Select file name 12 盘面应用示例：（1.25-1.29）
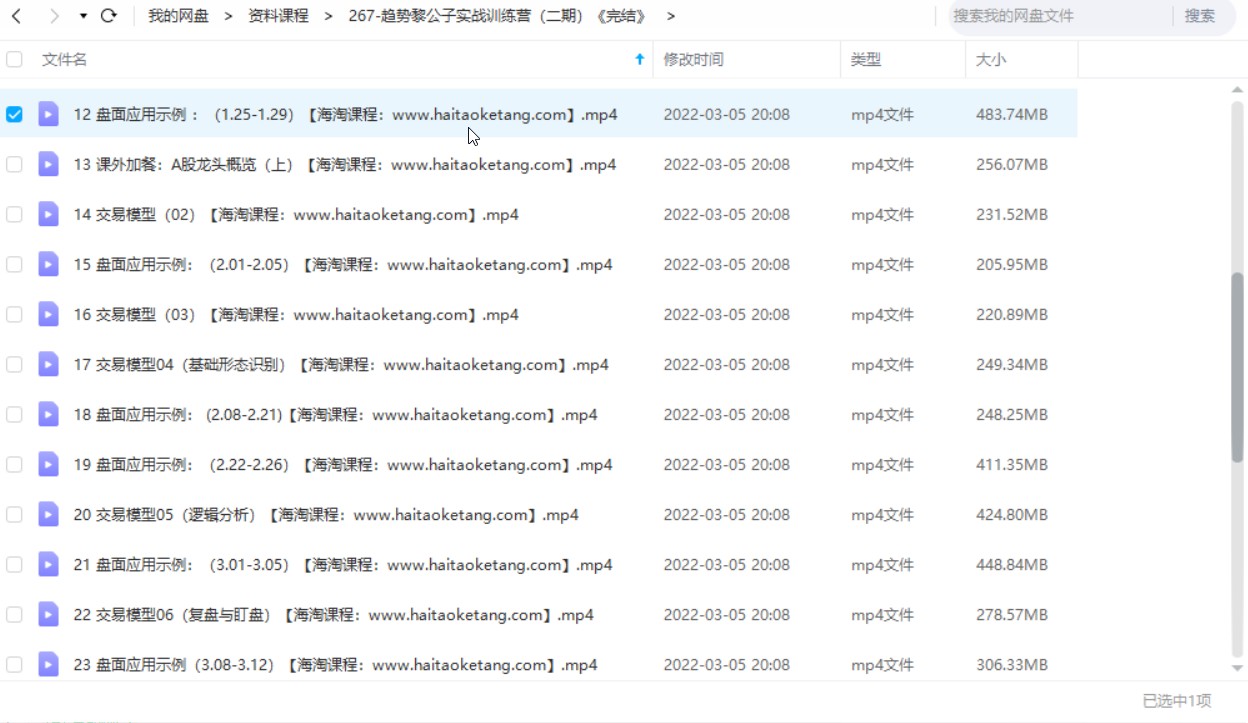The width and height of the screenshot is (1248, 723). point(345,114)
